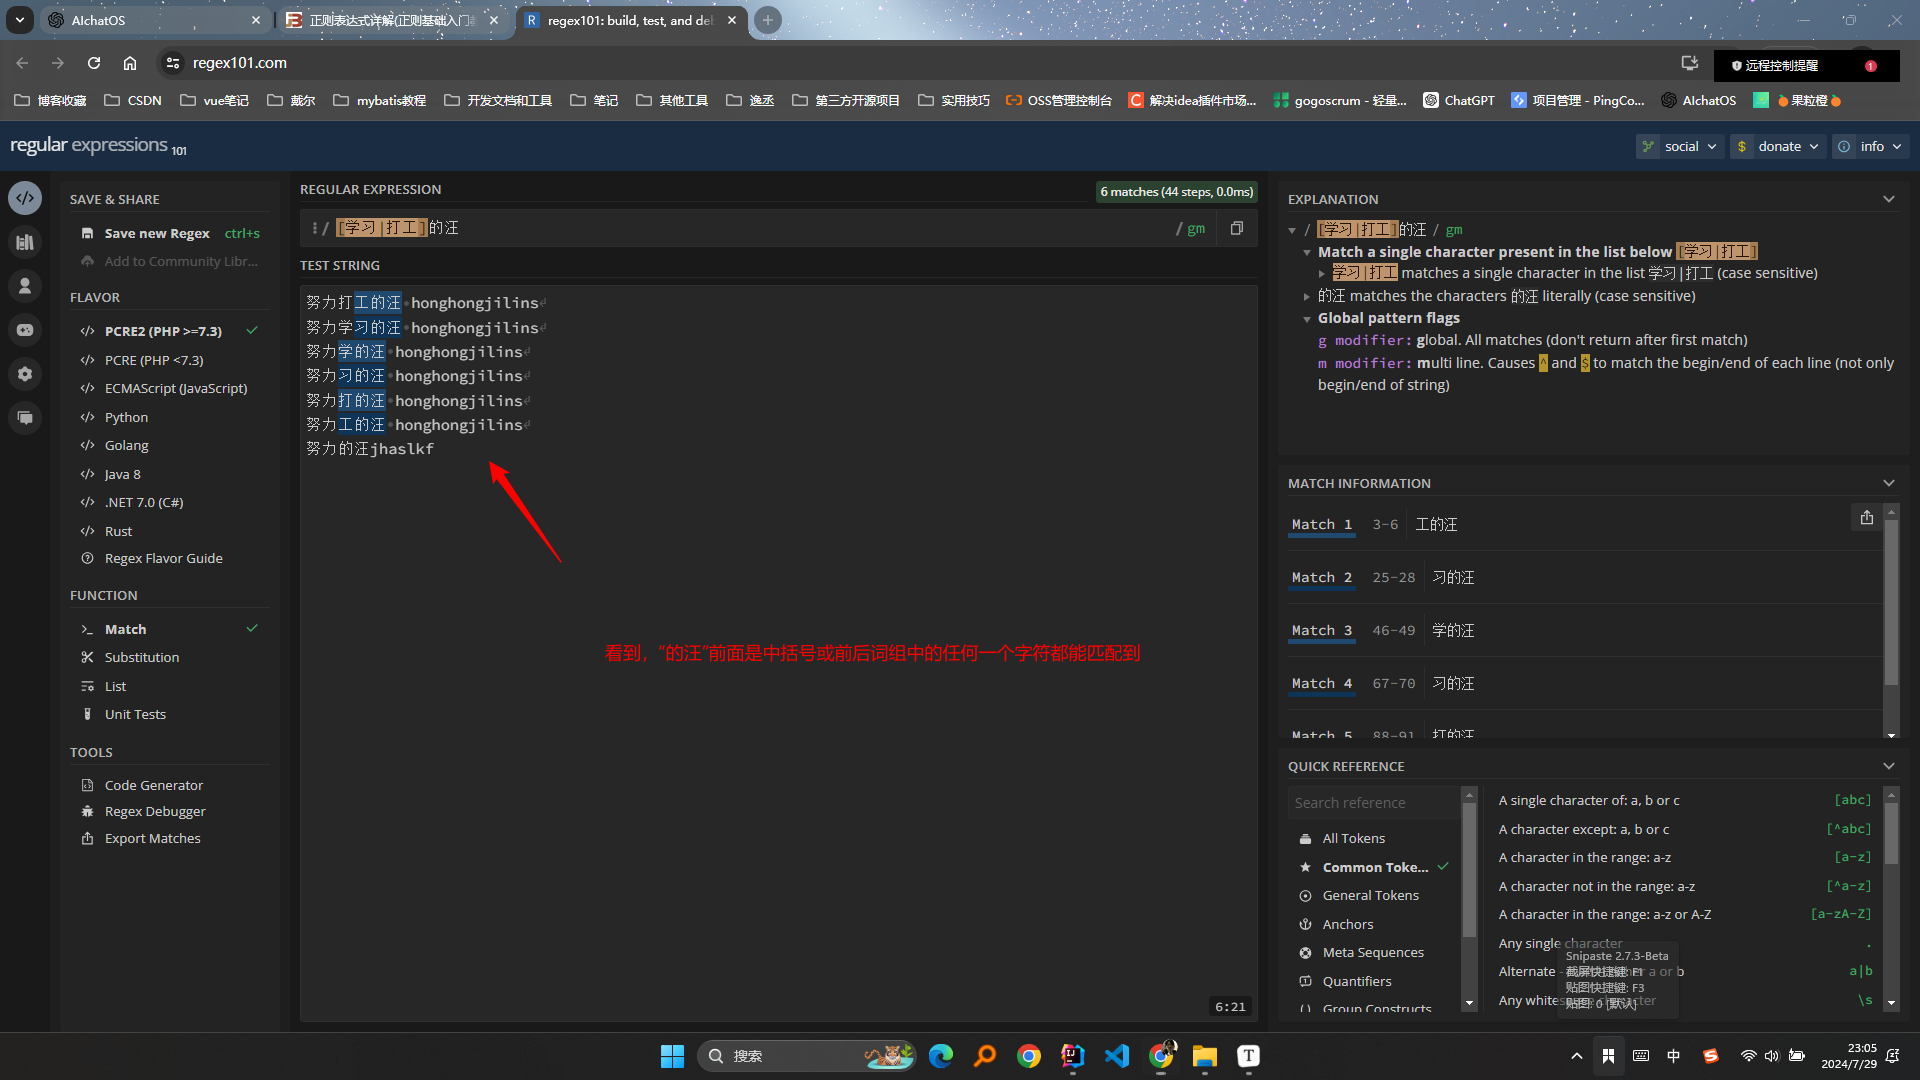Select Golang flavor
Image resolution: width=1920 pixels, height=1080 pixels.
tap(168, 445)
